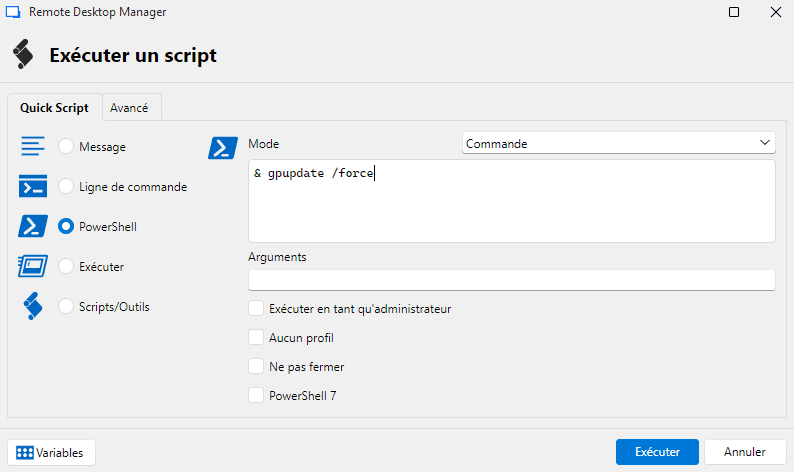Viewport: 794px width, 472px height.
Task: Enable the PowerShell 7 checkbox
Action: pyautogui.click(x=256, y=395)
